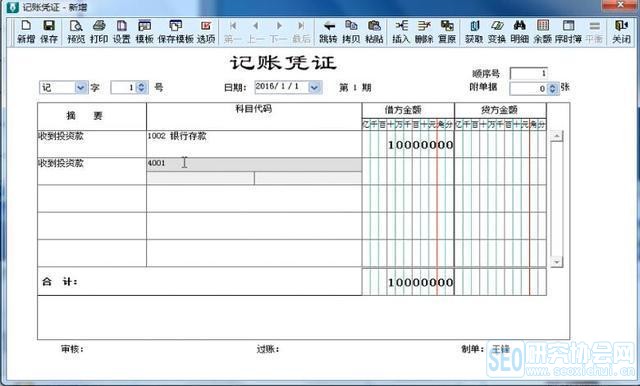The width and height of the screenshot is (640, 386).
Task: Delete the entry row with 删除 icon
Action: [x=424, y=31]
